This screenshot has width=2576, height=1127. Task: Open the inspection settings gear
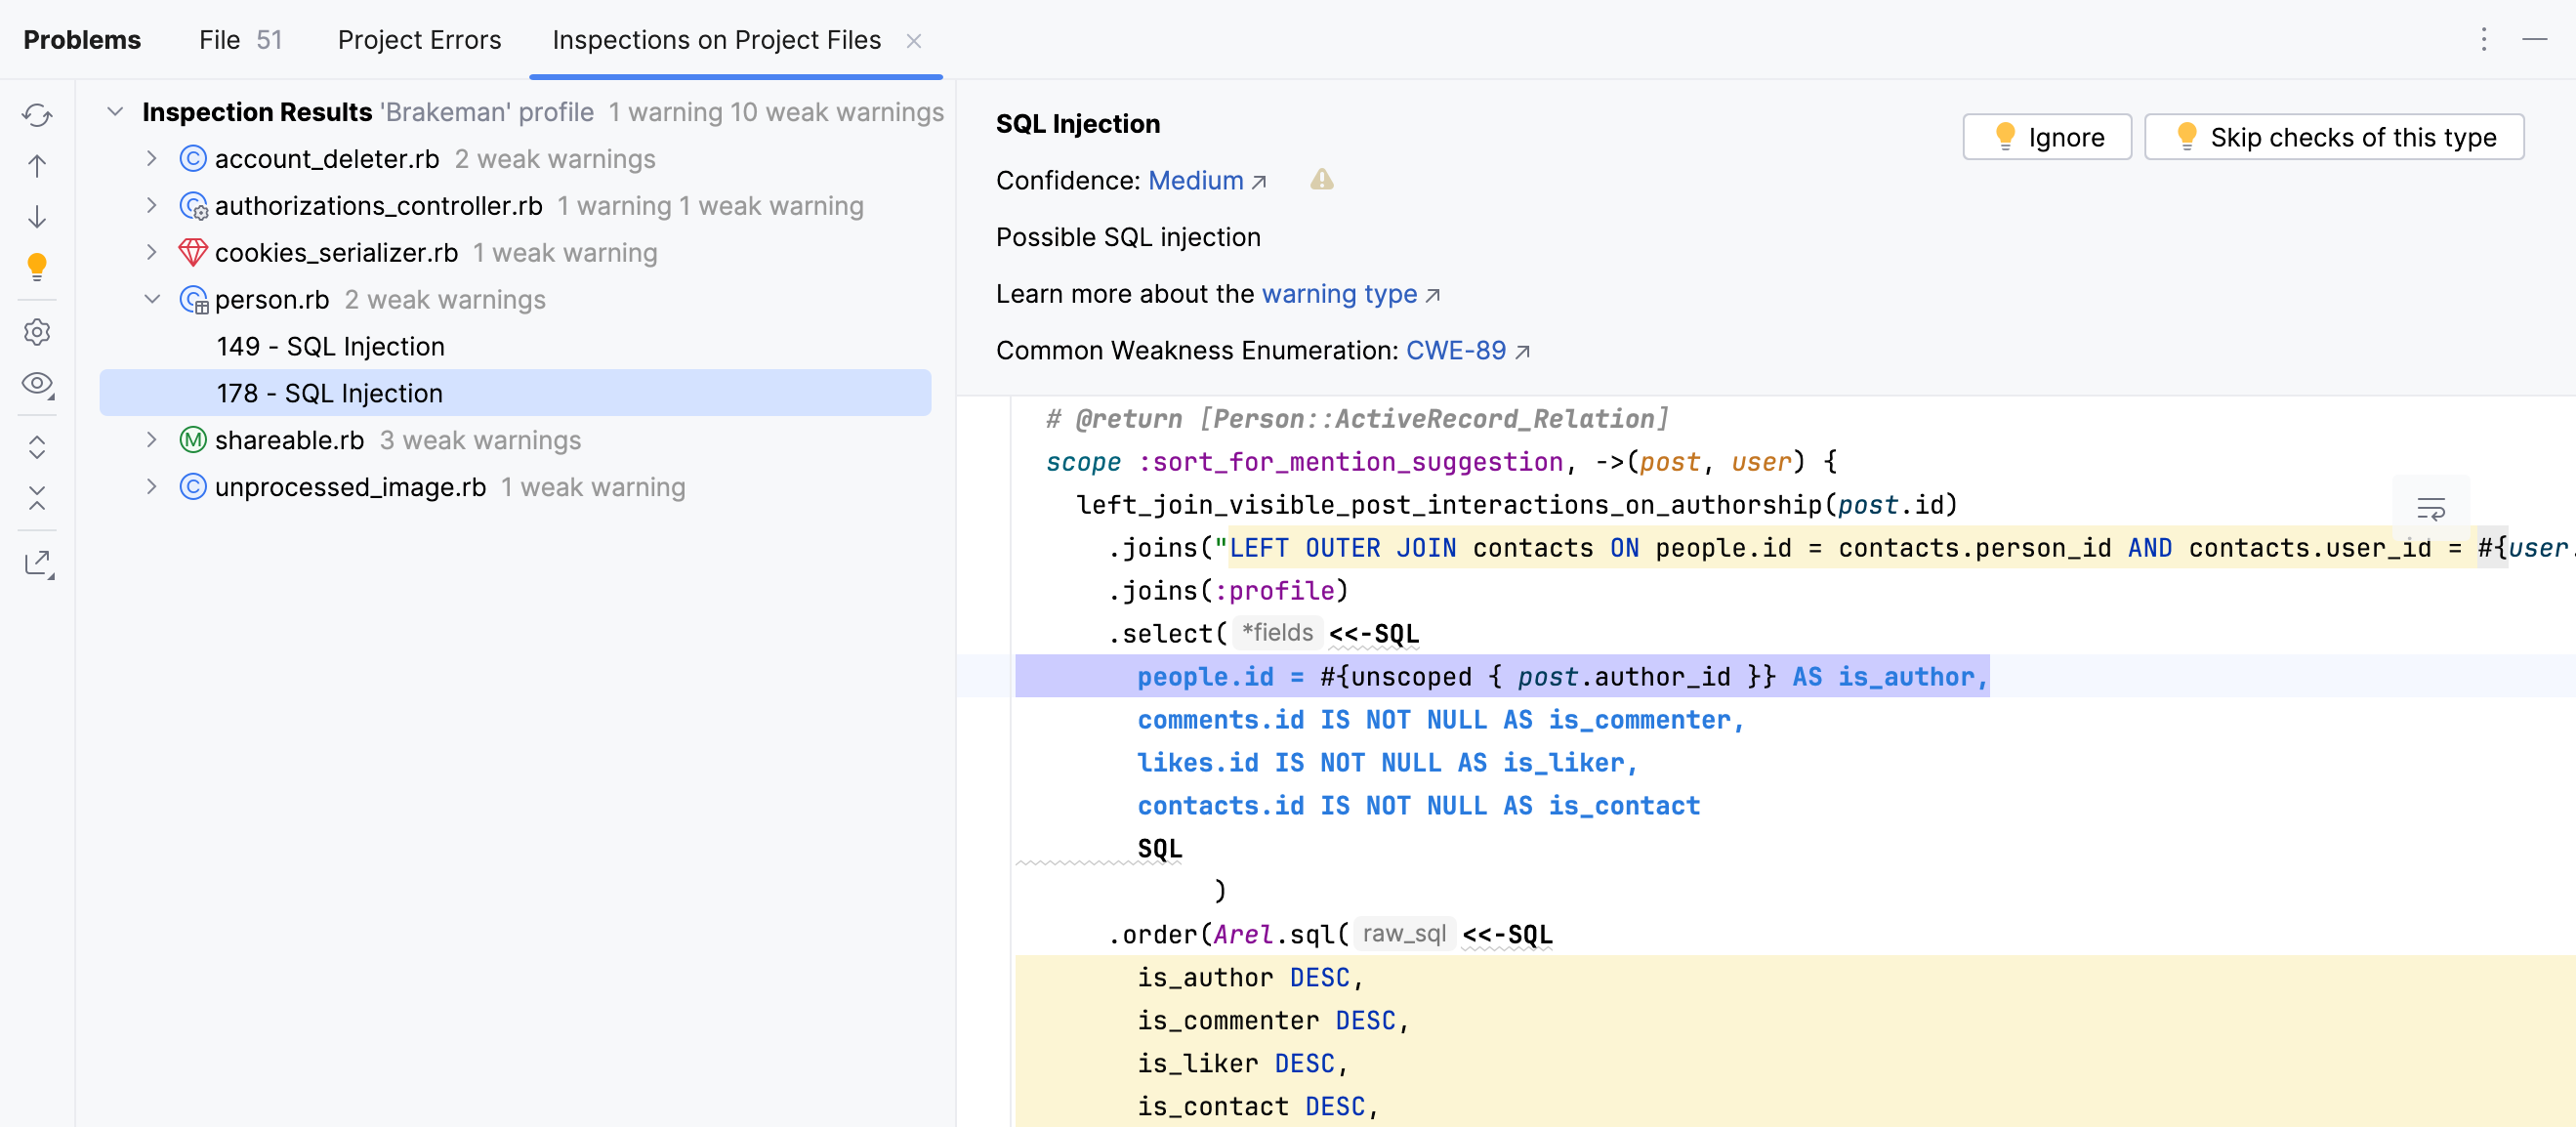point(37,333)
